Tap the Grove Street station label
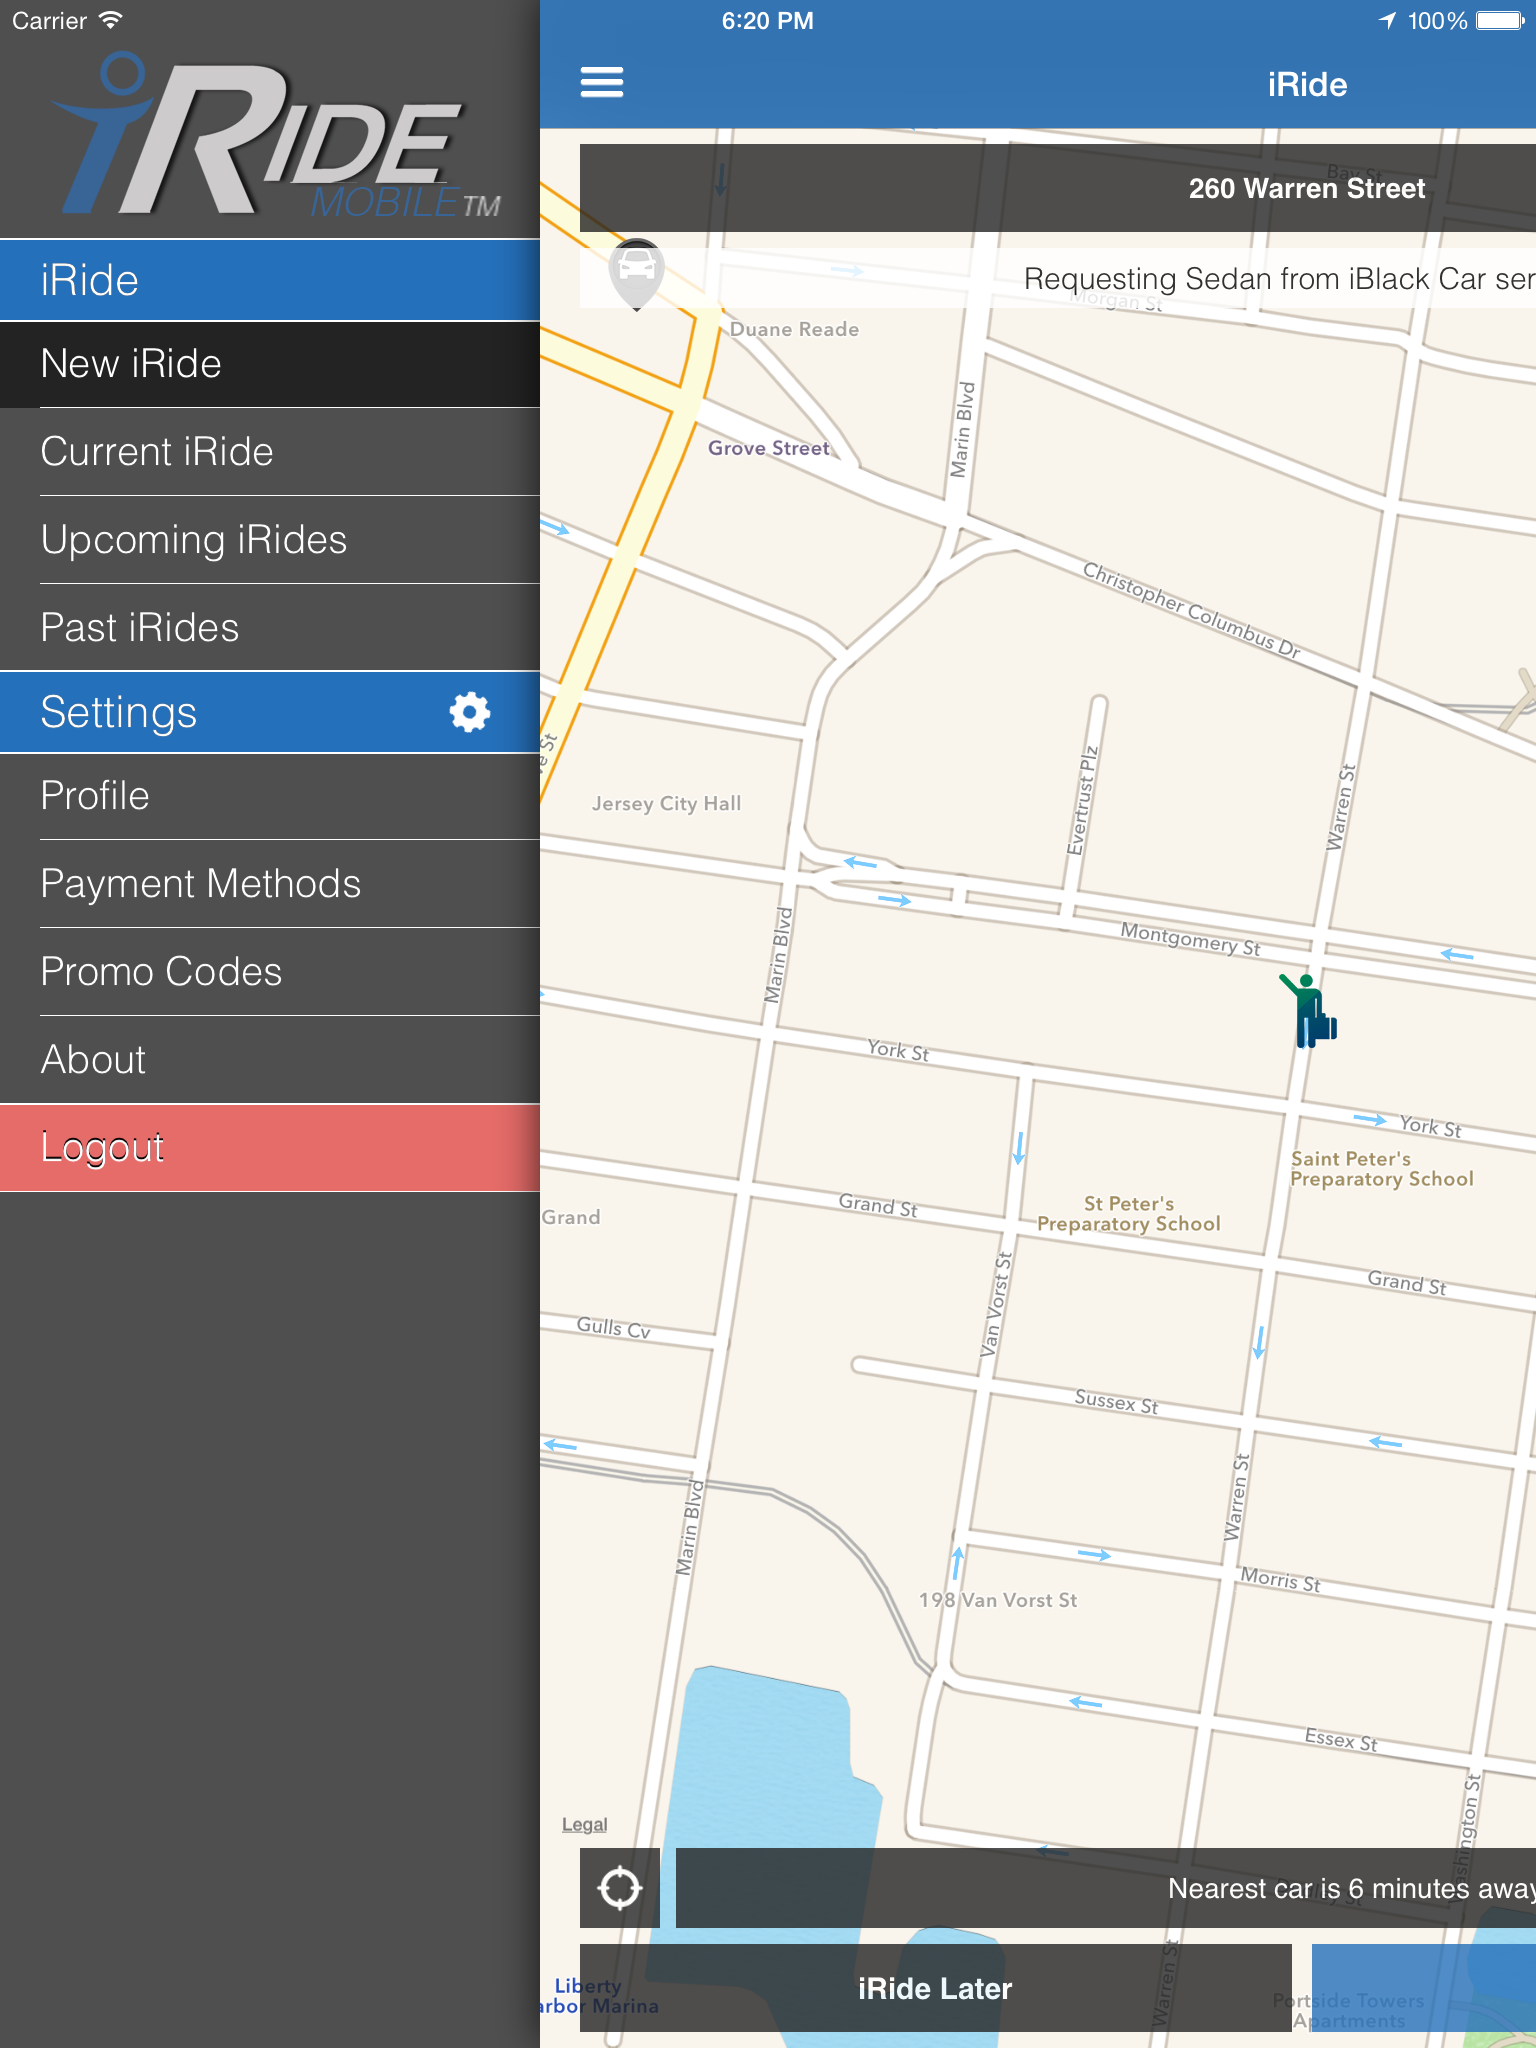 769,448
